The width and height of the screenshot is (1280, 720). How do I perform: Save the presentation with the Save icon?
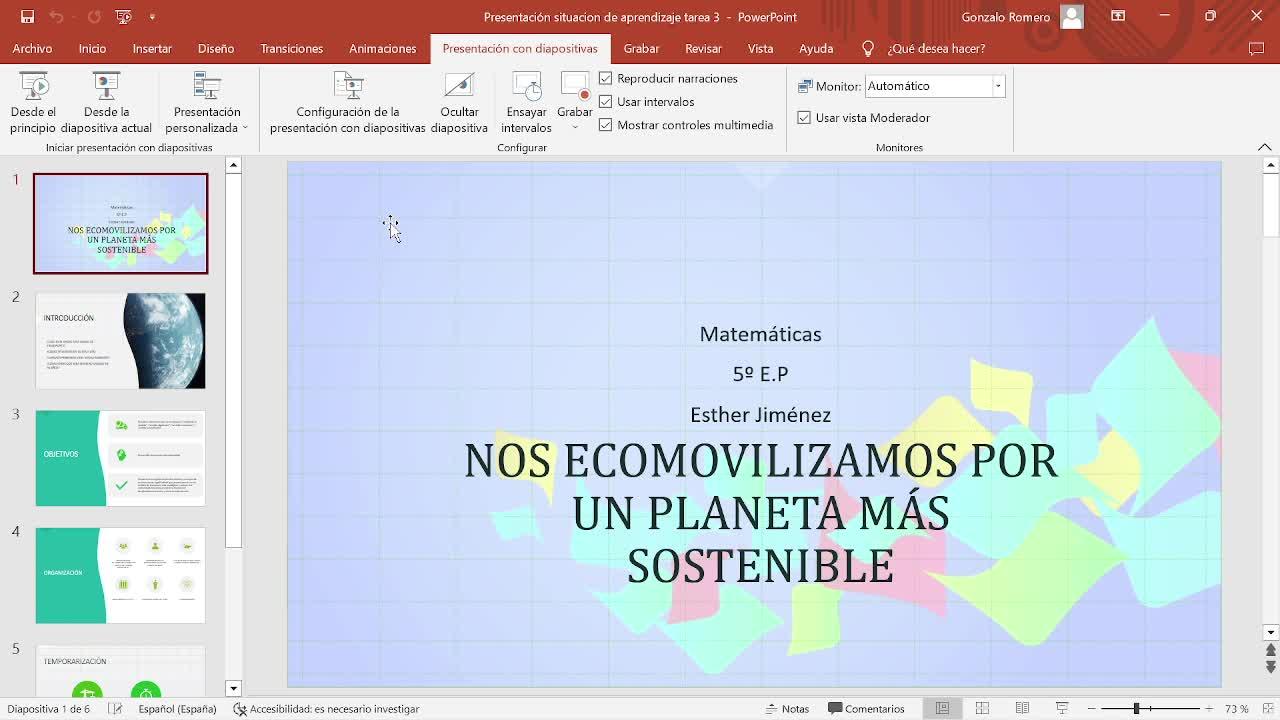tap(27, 16)
